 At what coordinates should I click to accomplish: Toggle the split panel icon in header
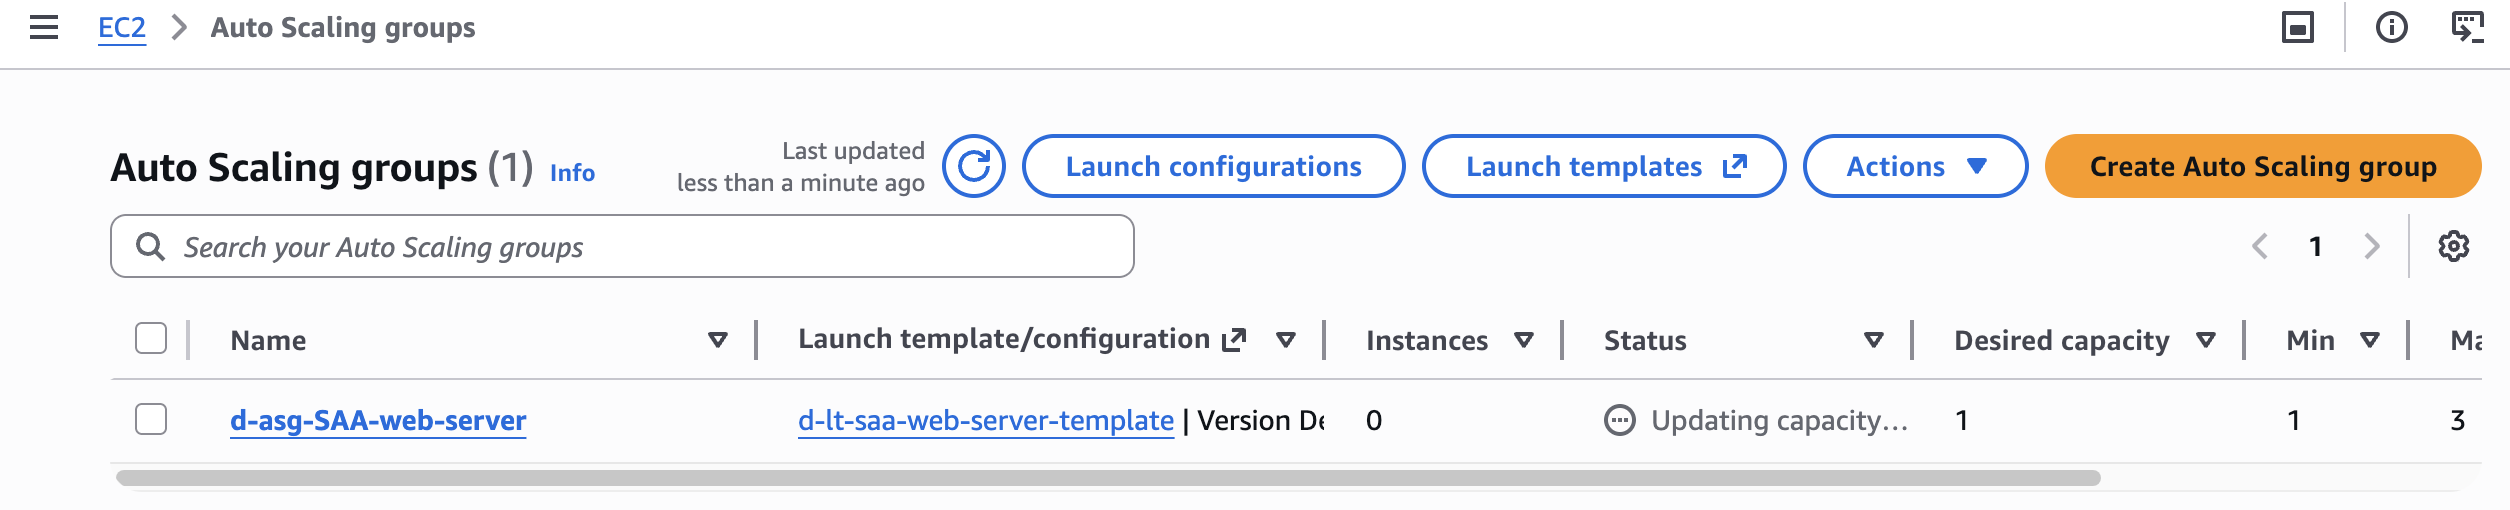pos(2297,28)
